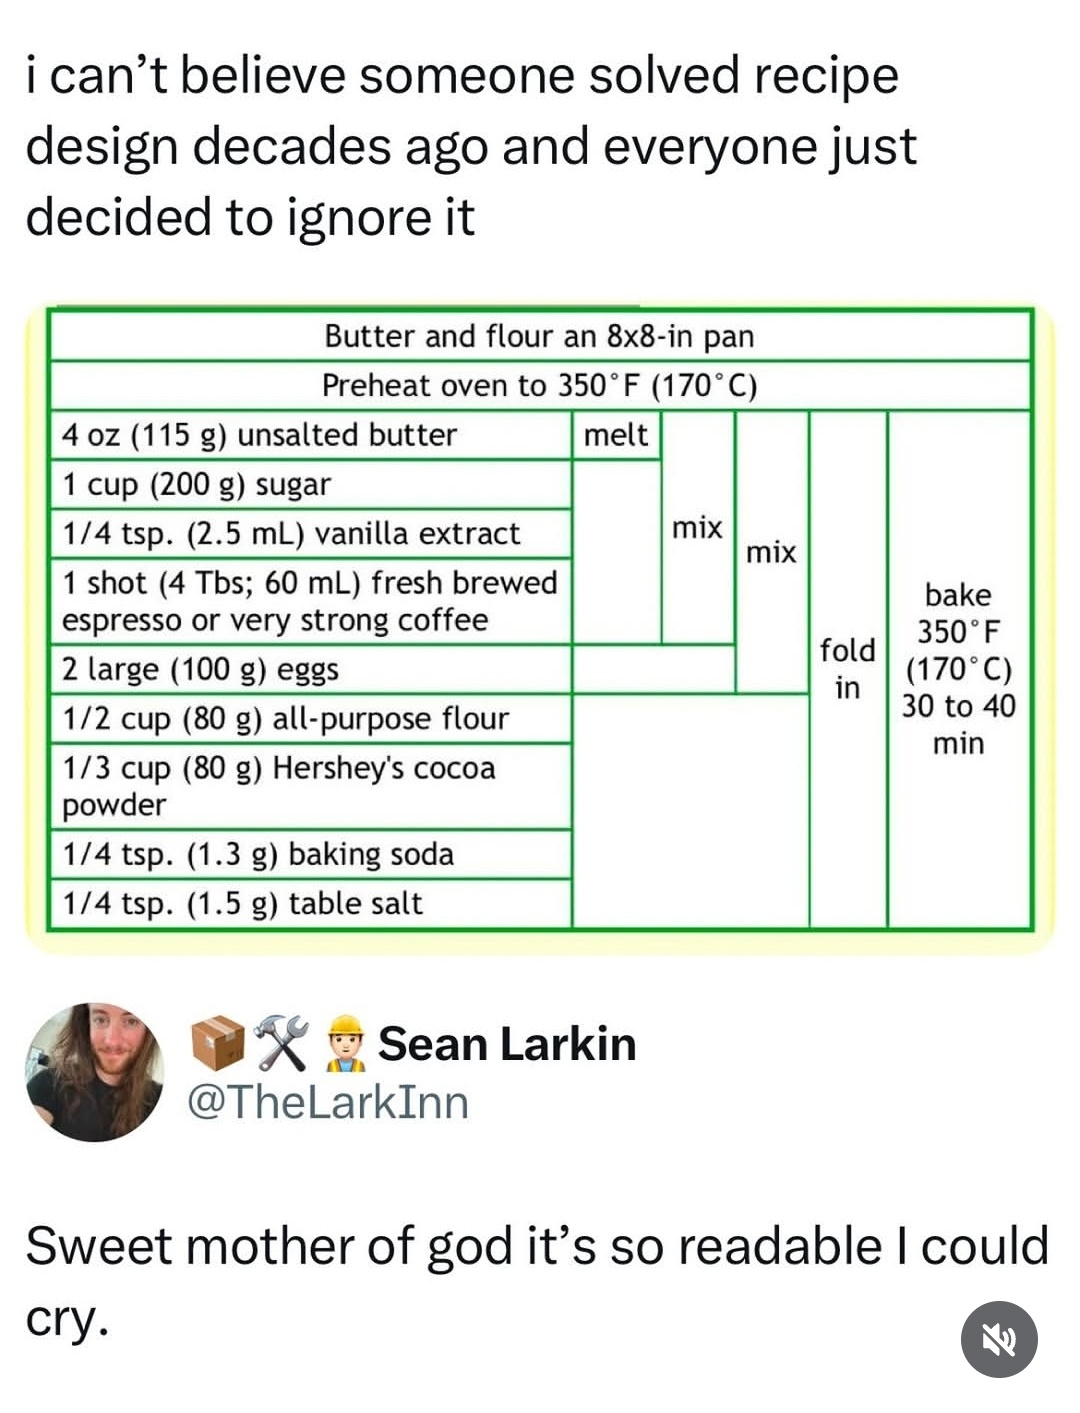Open Sean Larkin's profile picture
The width and height of the screenshot is (1080, 1413).
[x=94, y=1072]
